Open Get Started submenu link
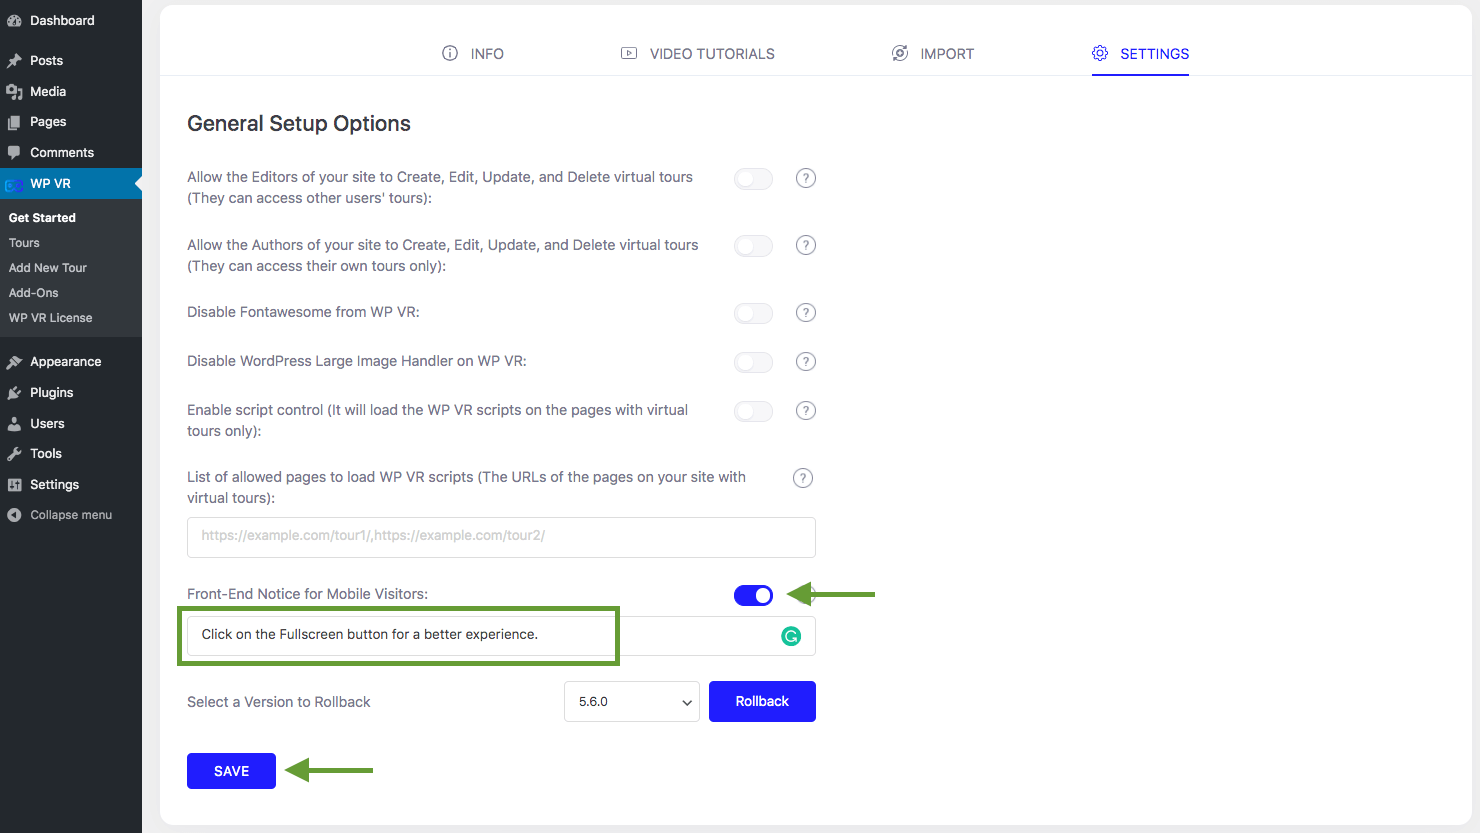 [x=42, y=218]
